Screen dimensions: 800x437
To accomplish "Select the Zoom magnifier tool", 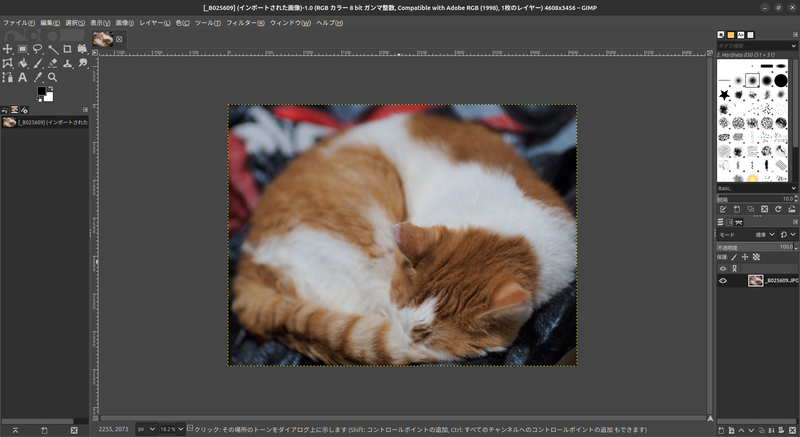I will click(53, 78).
